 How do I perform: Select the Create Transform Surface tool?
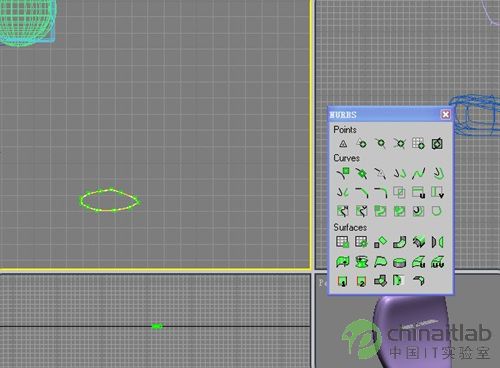pyautogui.click(x=380, y=242)
